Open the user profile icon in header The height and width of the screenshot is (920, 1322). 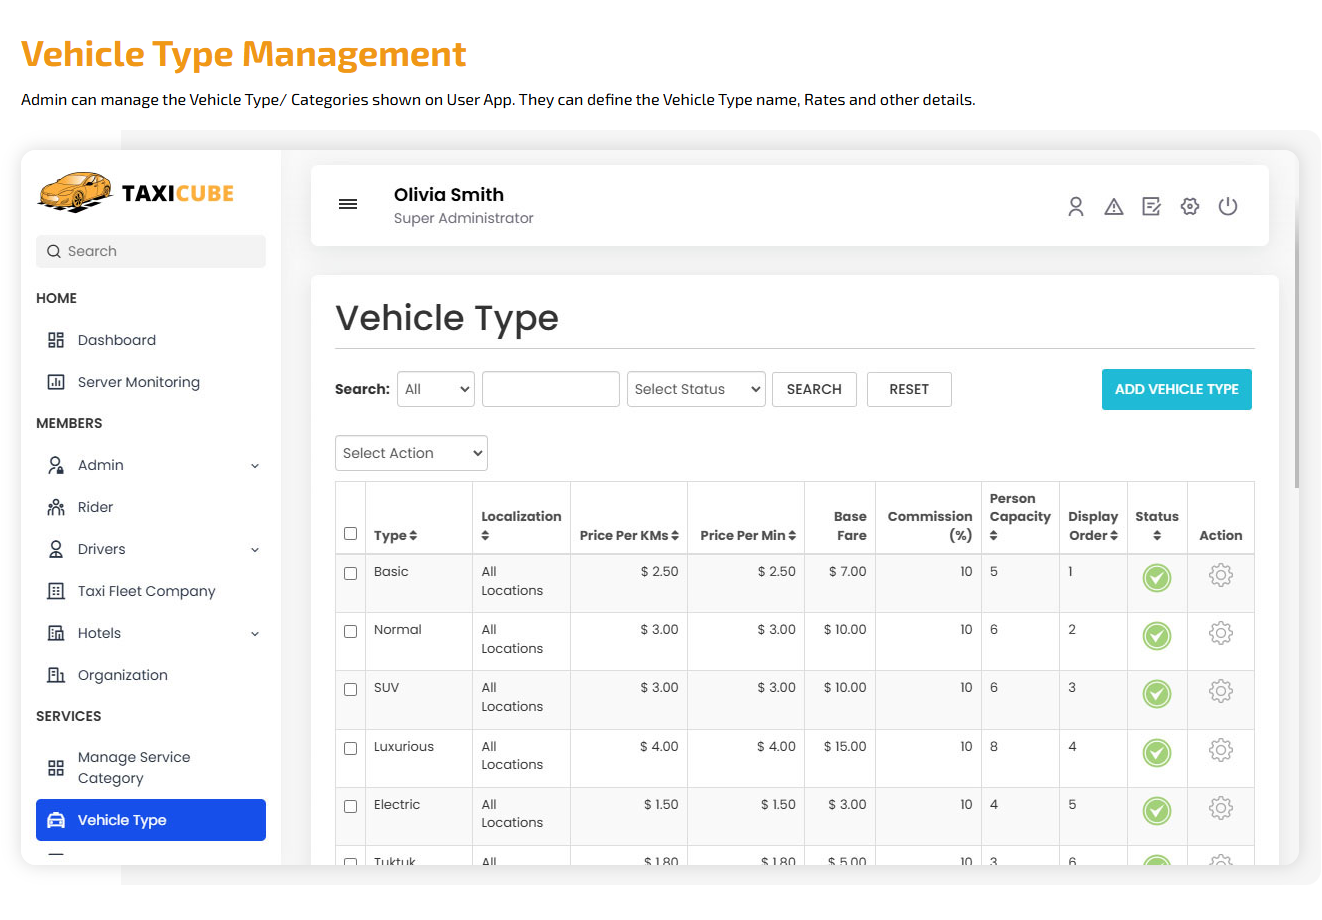click(1076, 206)
